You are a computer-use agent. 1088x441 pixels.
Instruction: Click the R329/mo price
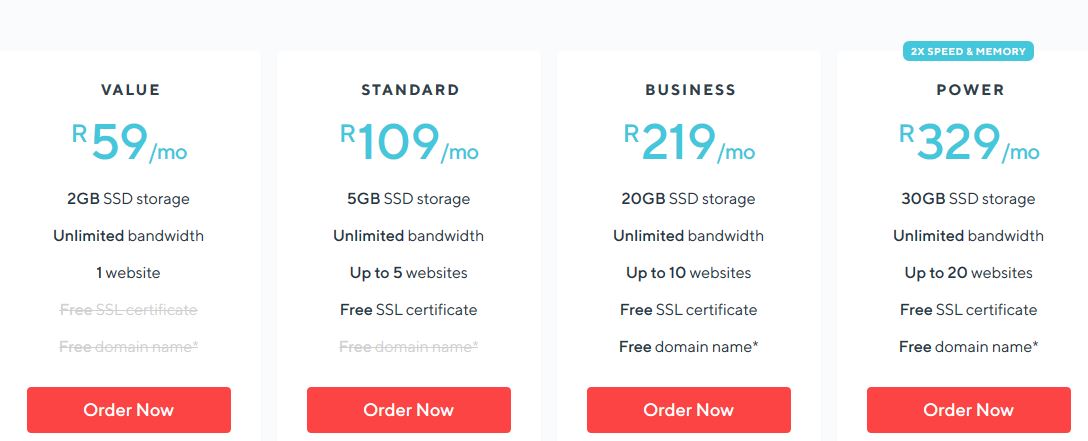[x=969, y=143]
